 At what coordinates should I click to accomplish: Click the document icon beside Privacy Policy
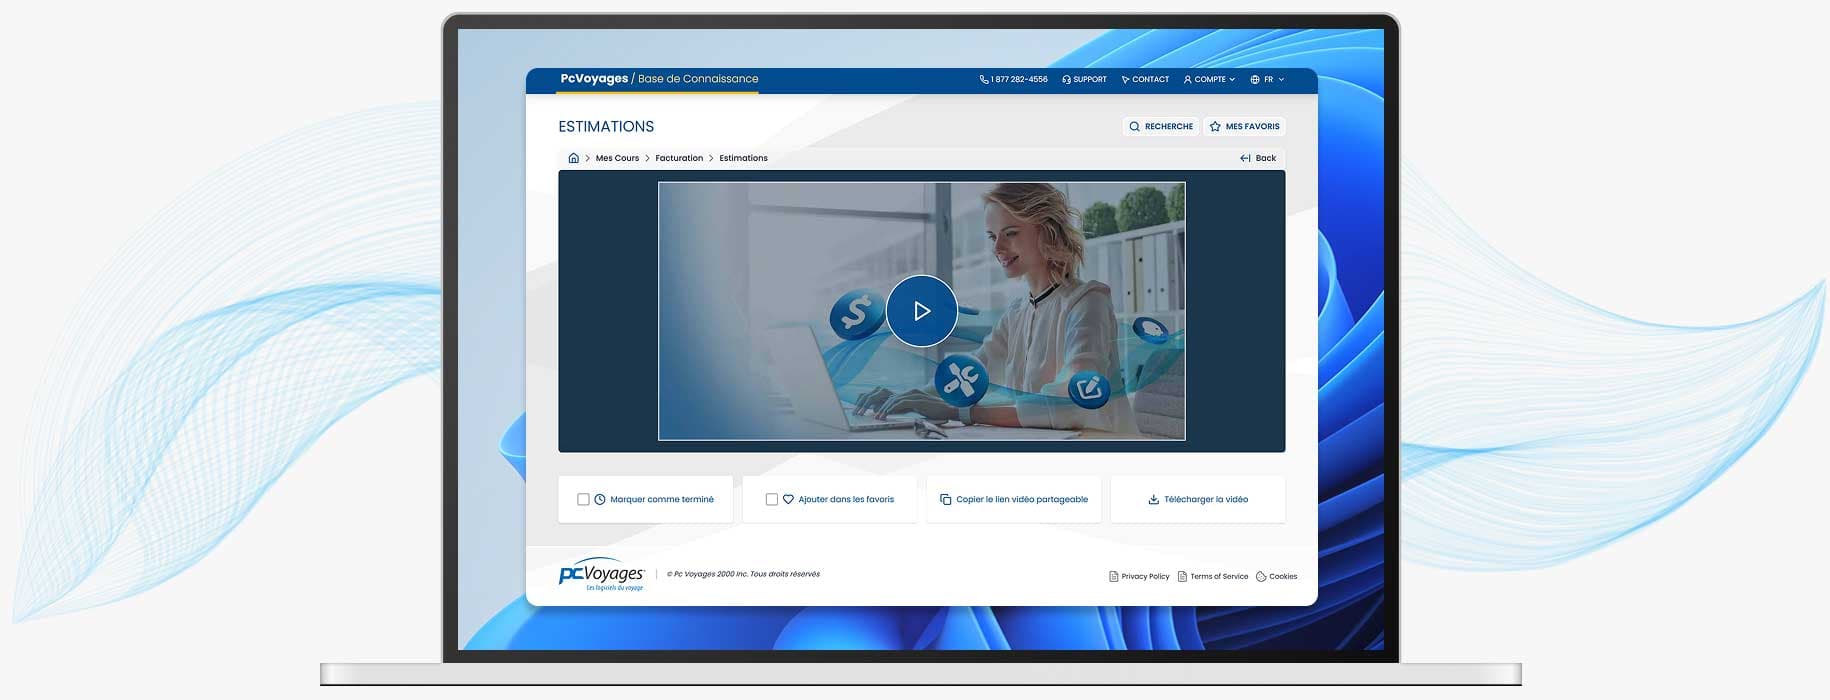click(1113, 576)
